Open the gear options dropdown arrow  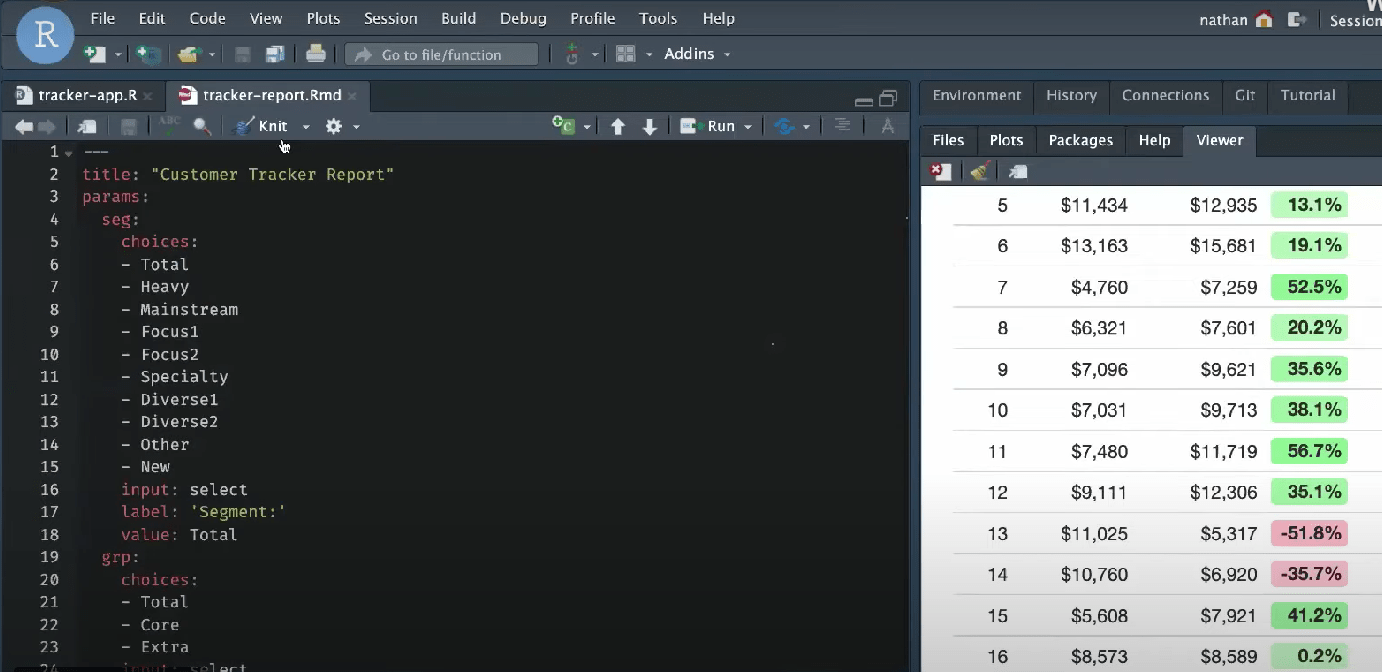tap(356, 127)
